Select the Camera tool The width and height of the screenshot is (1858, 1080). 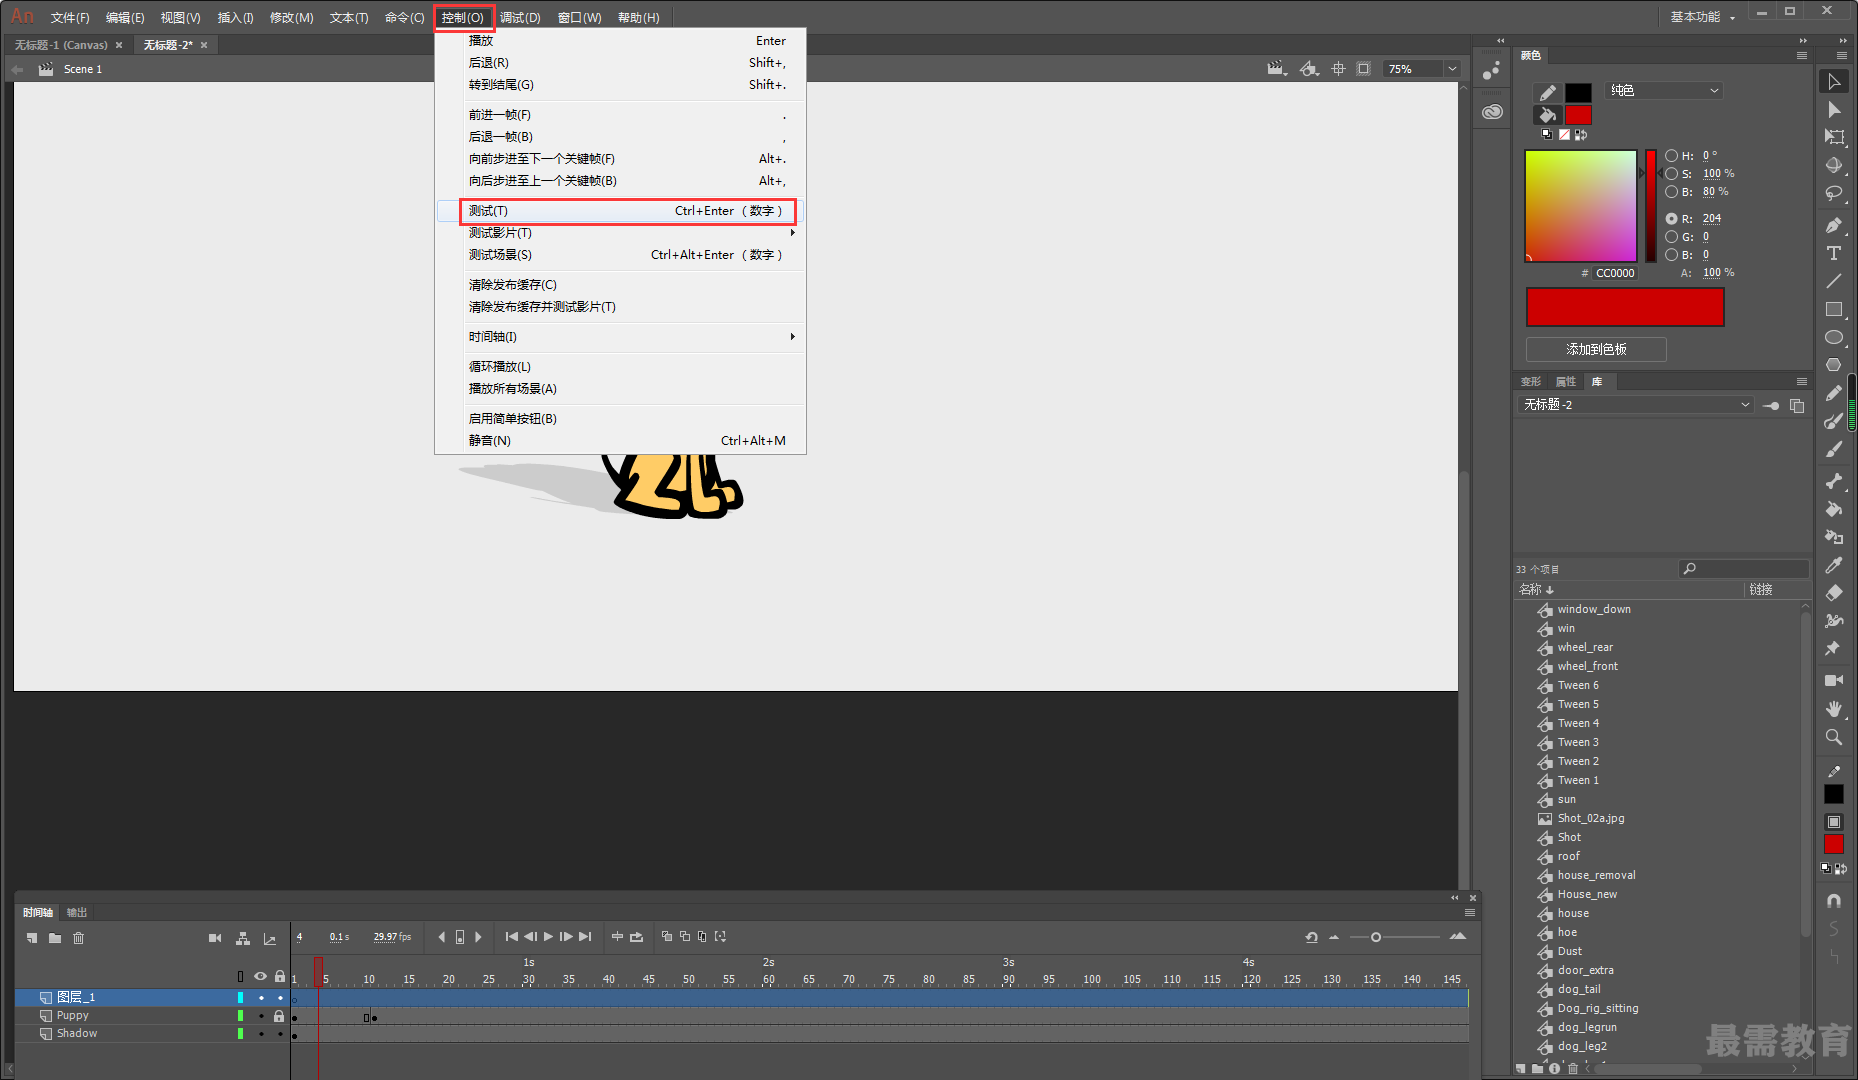coord(1834,680)
